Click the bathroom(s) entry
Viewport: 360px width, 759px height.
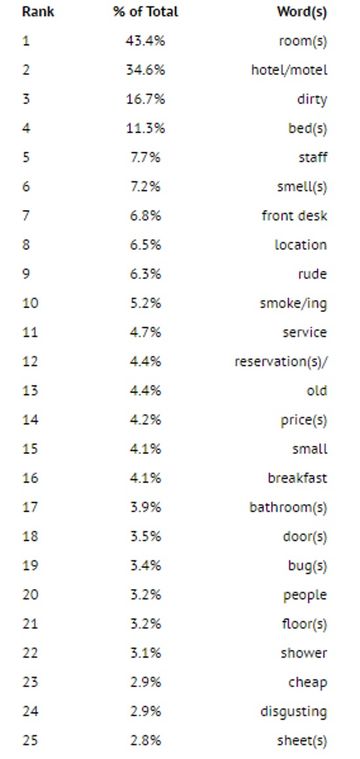288,508
